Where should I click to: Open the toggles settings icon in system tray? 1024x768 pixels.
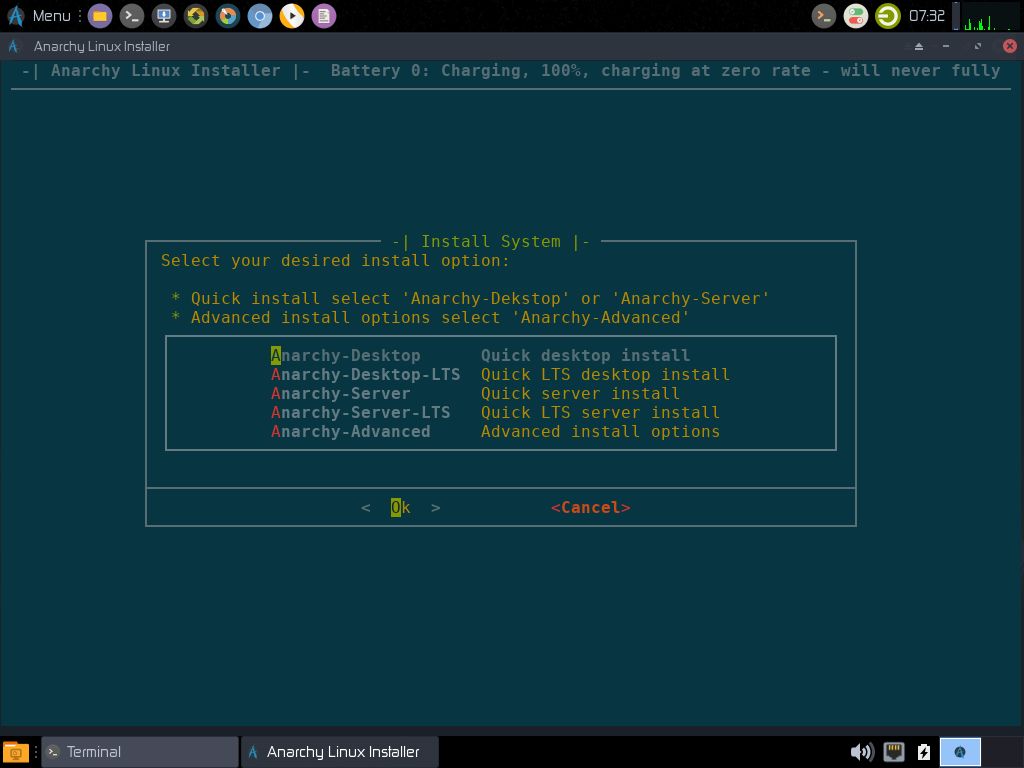coord(853,15)
